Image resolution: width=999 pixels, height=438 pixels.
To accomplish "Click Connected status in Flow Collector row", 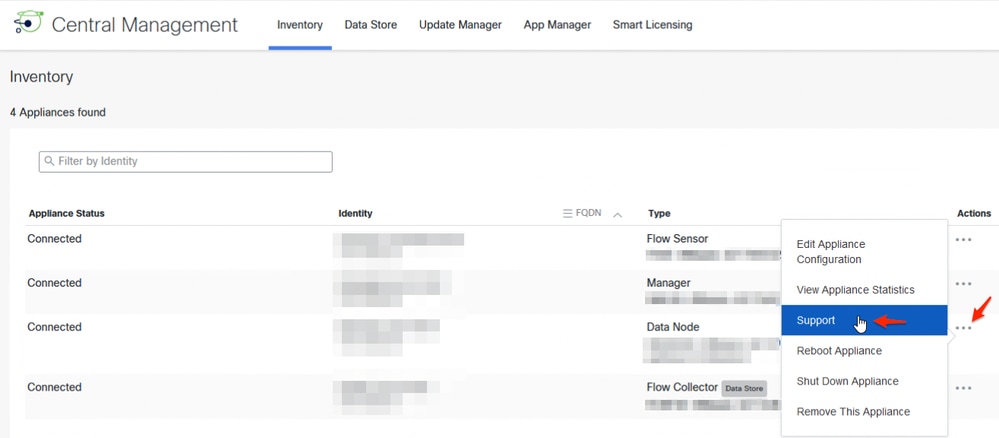I will click(54, 387).
